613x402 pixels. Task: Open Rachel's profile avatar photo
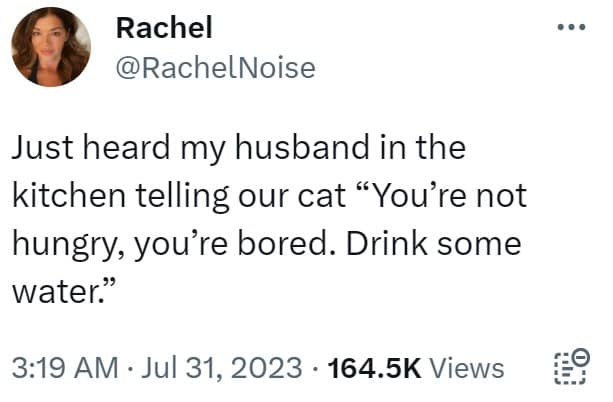coord(51,47)
